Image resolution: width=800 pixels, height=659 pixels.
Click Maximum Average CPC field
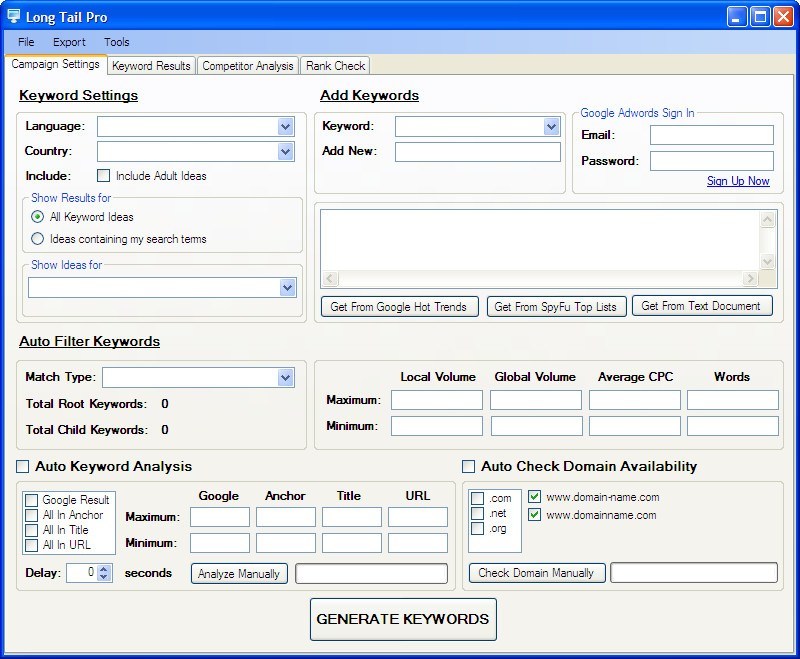635,400
